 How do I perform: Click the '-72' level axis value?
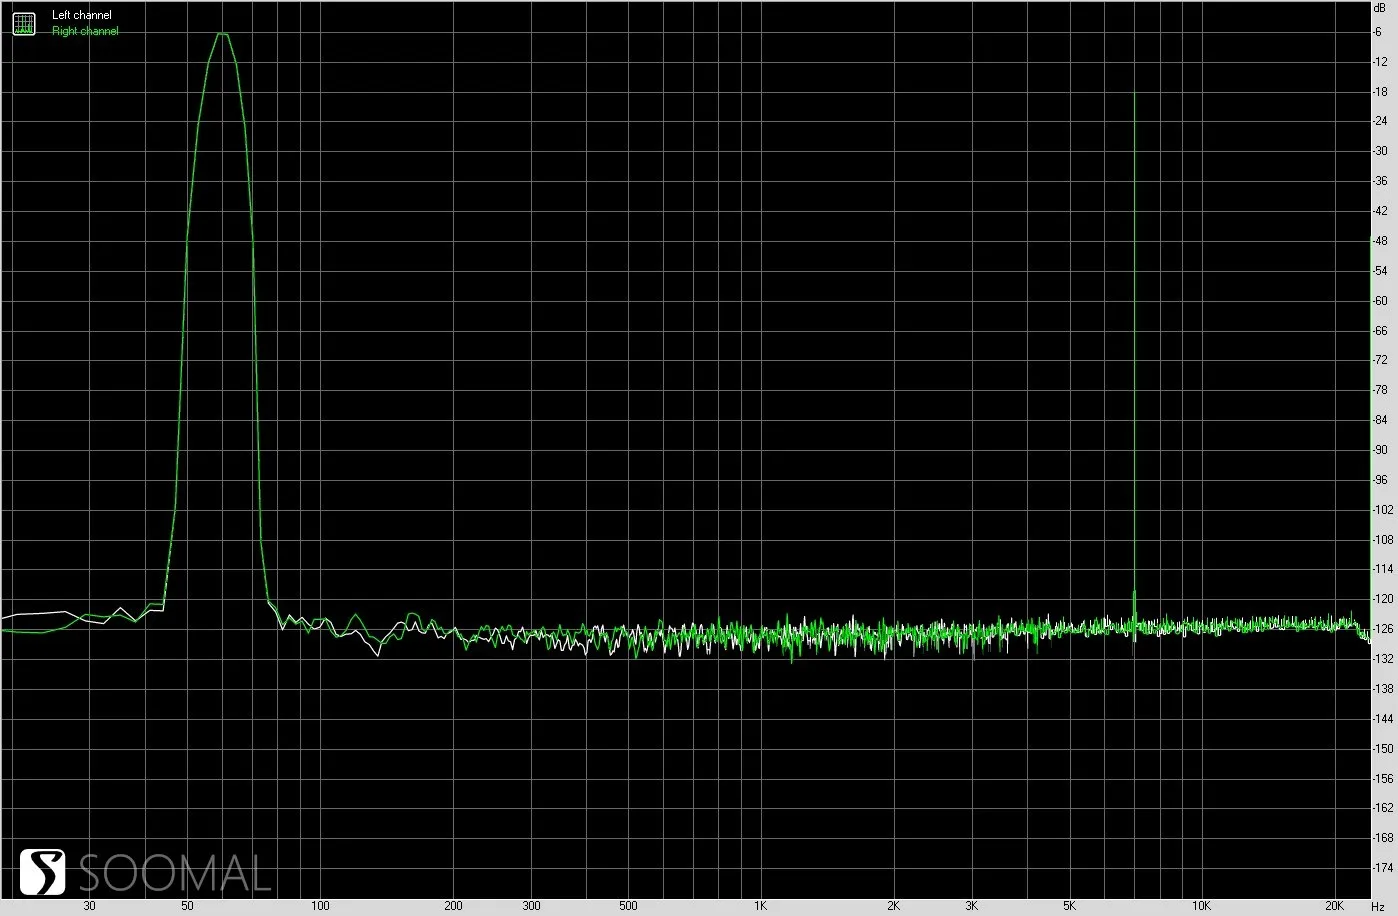(1380, 360)
